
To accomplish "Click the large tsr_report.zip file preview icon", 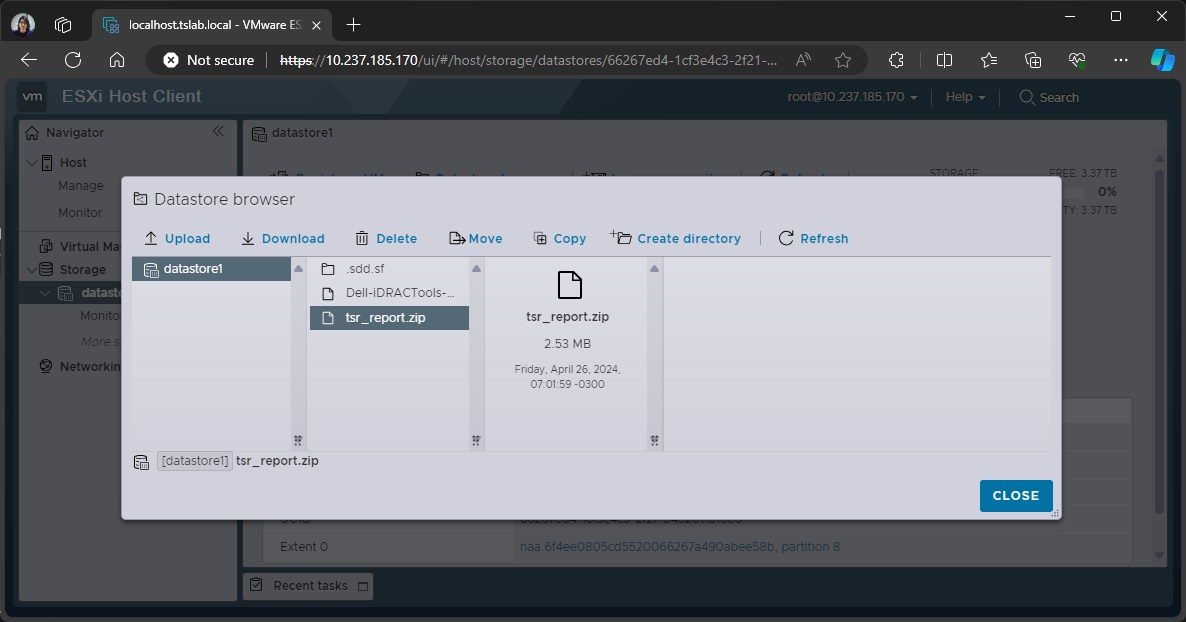I will coord(569,285).
